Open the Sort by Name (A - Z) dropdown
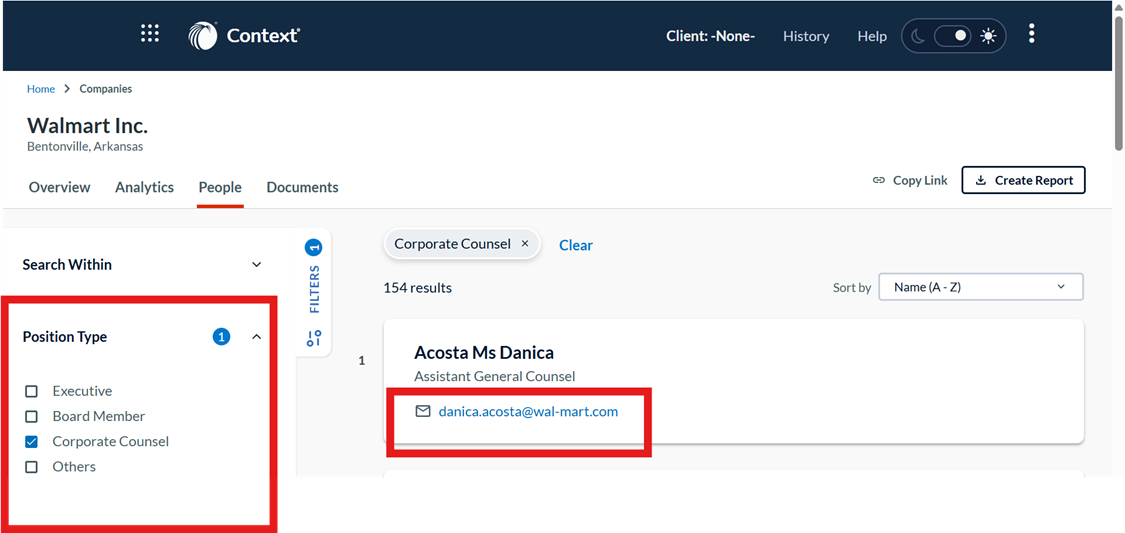 (981, 287)
